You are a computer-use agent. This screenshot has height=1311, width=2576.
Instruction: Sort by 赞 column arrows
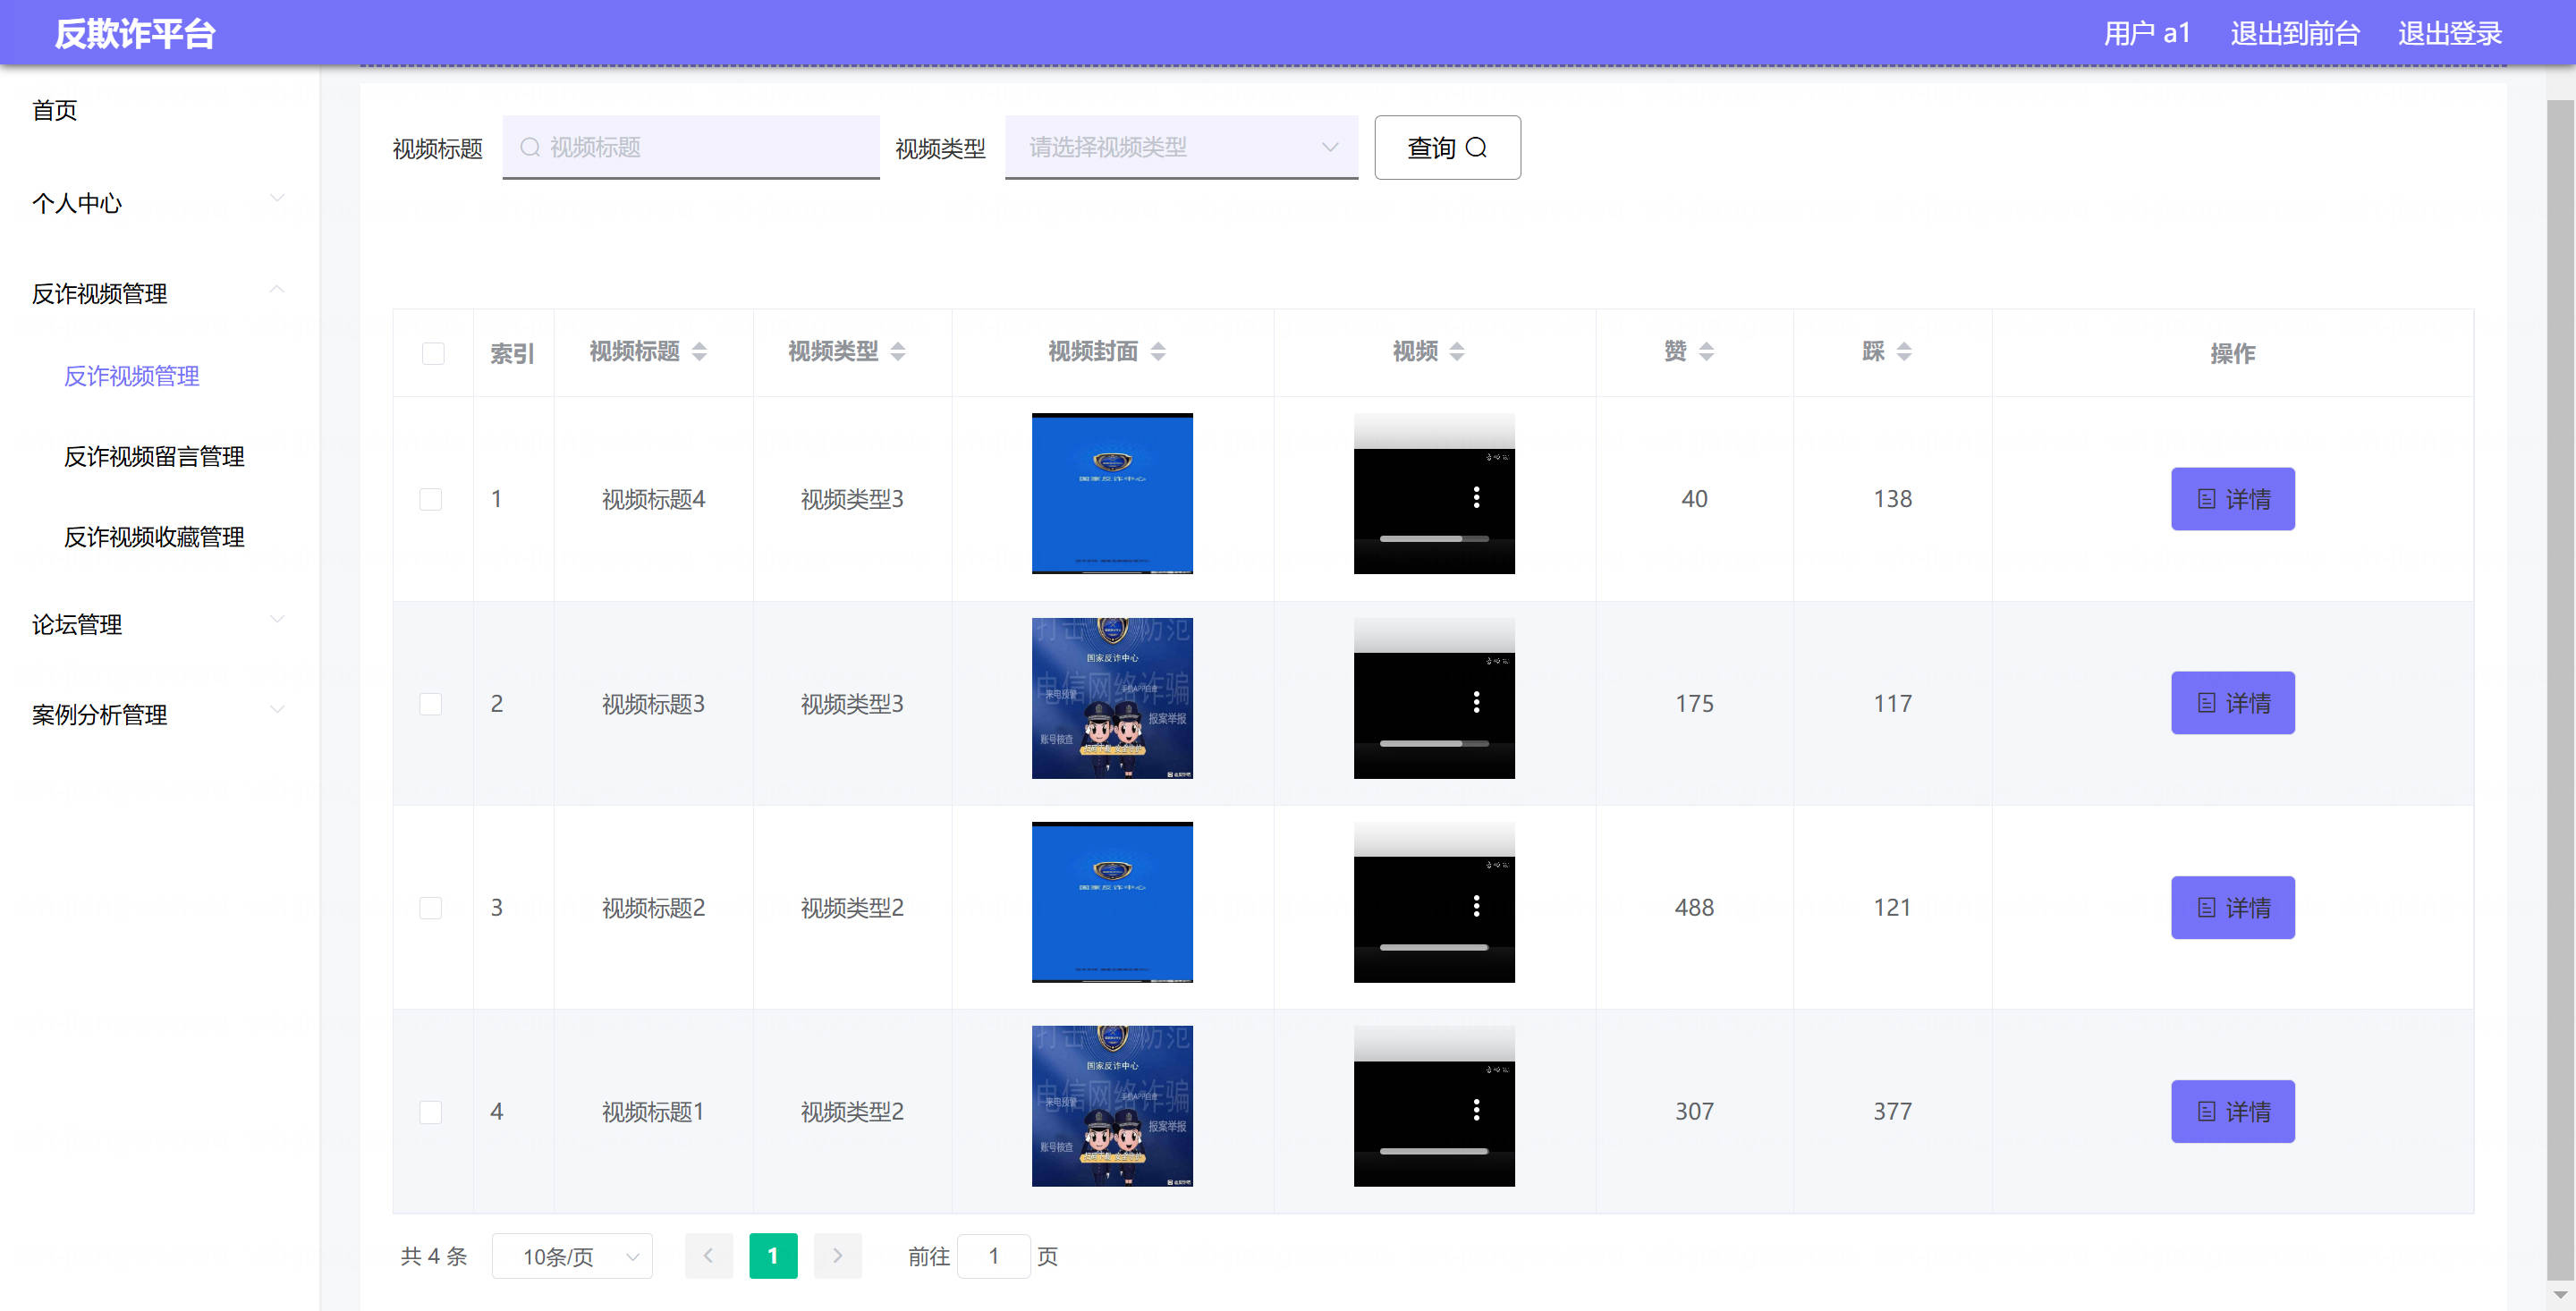1706,351
